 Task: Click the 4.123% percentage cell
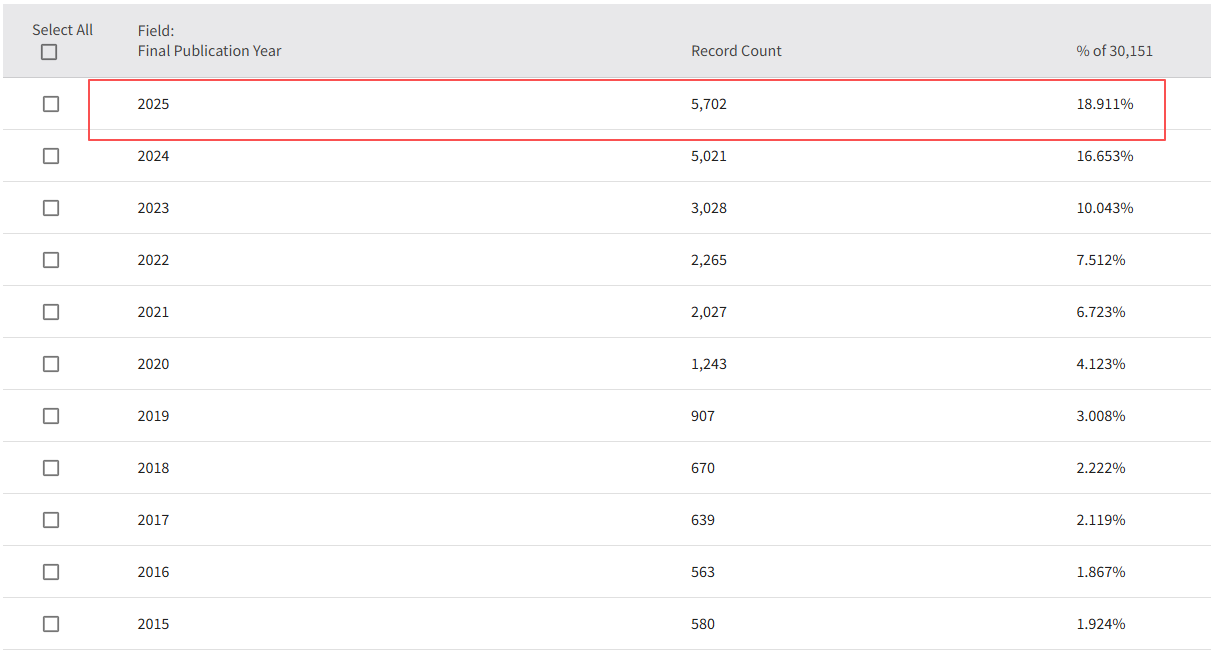point(1100,364)
